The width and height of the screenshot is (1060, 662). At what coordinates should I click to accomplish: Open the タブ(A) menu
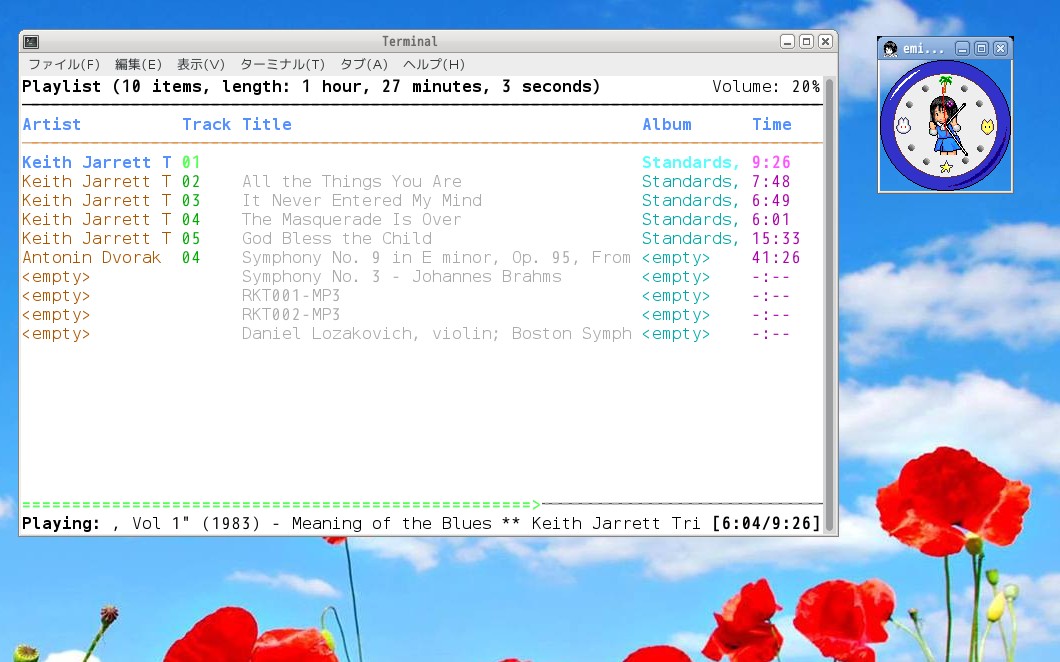(x=364, y=64)
